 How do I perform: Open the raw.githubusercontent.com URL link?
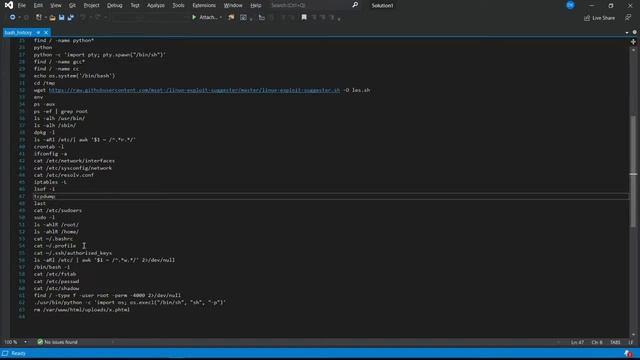[194, 90]
